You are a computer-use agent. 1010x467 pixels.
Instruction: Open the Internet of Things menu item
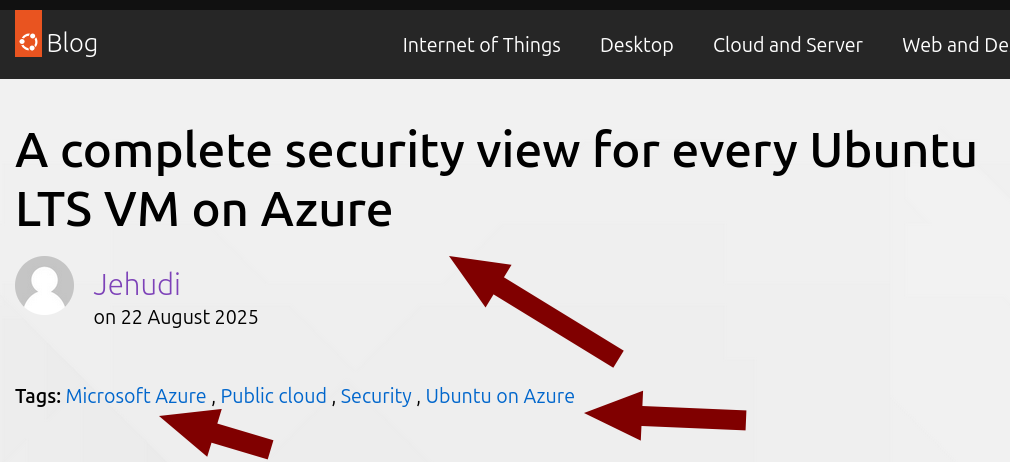tap(481, 45)
